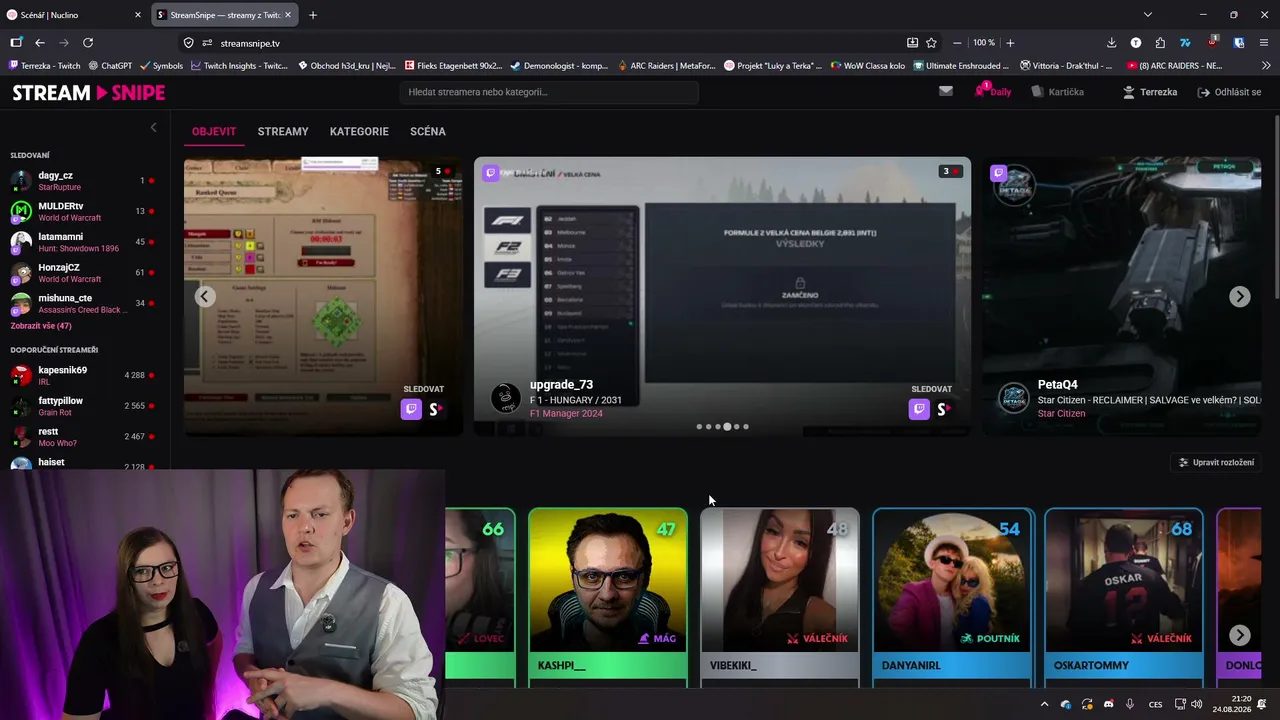Viewport: 1280px width, 720px height.
Task: Zoom in the page with plus
Action: click(x=1010, y=43)
